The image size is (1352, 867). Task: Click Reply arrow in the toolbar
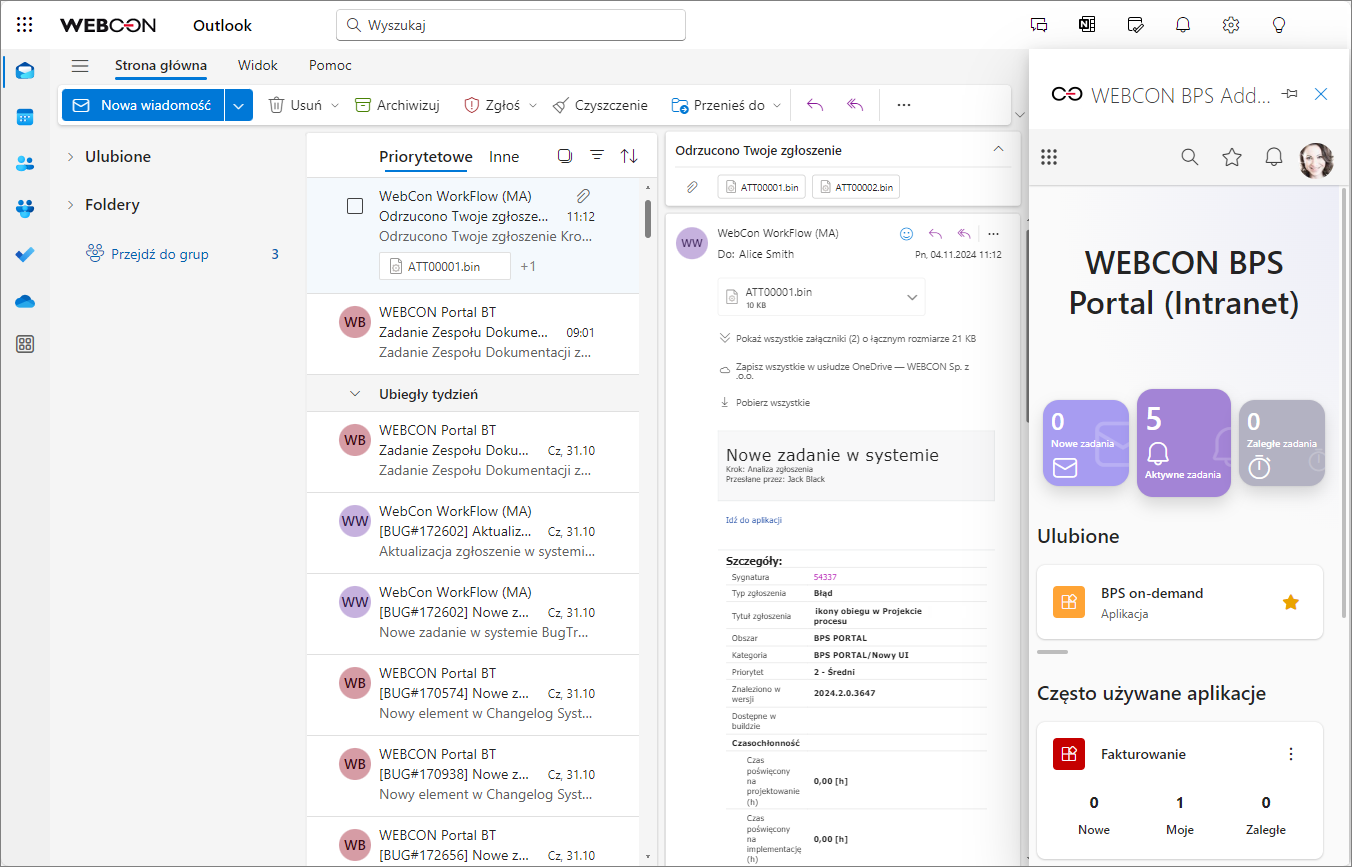point(815,105)
